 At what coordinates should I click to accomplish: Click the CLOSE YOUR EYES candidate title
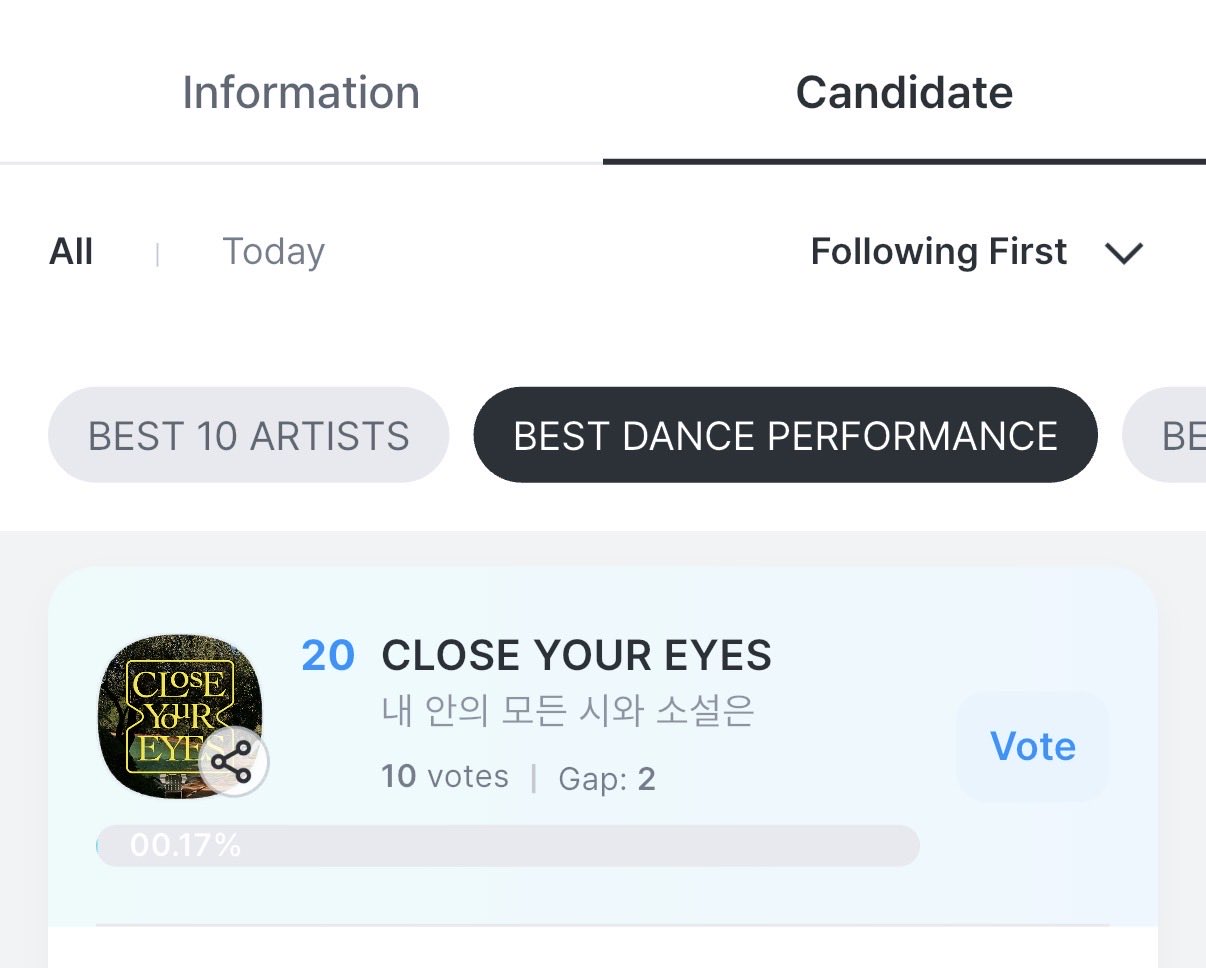pyautogui.click(x=576, y=656)
